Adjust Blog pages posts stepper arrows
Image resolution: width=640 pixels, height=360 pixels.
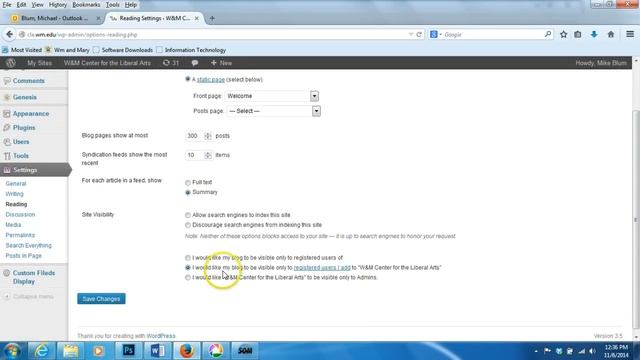[208, 136]
